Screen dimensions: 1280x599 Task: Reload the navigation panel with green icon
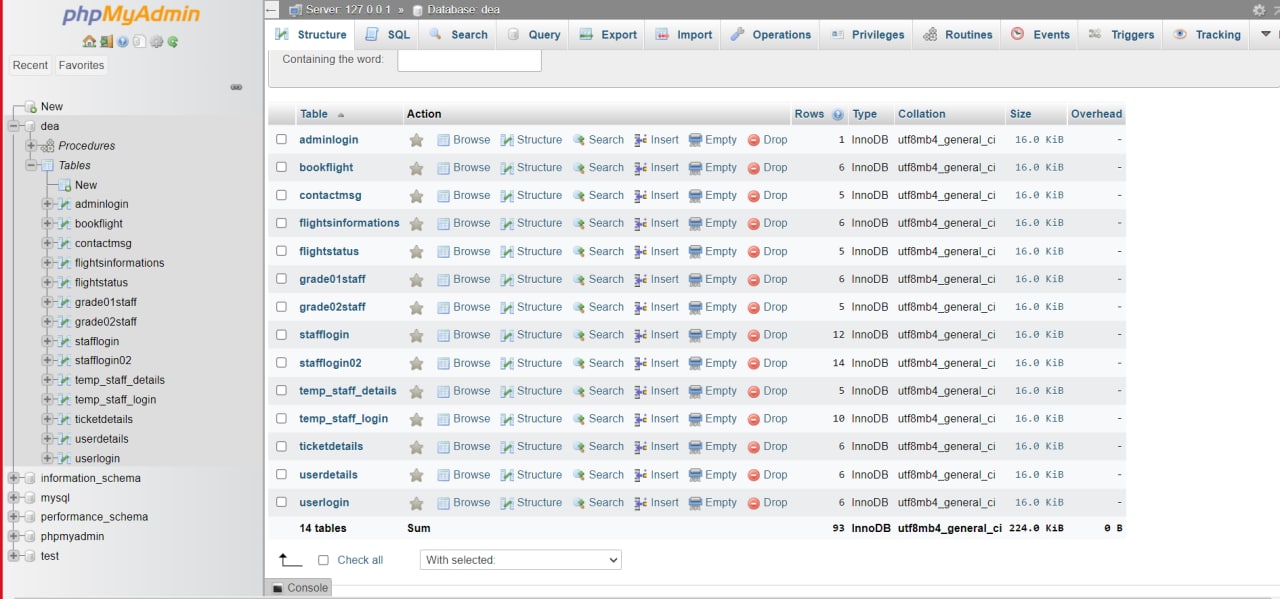pyautogui.click(x=173, y=42)
